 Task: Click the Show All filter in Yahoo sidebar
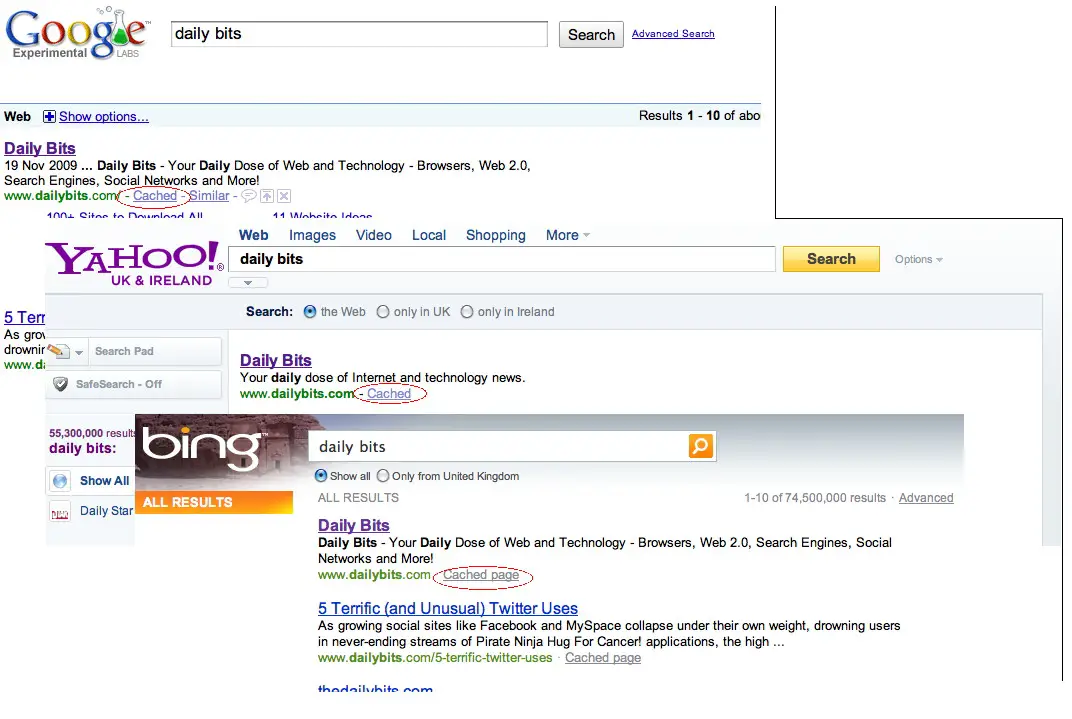pyautogui.click(x=104, y=481)
